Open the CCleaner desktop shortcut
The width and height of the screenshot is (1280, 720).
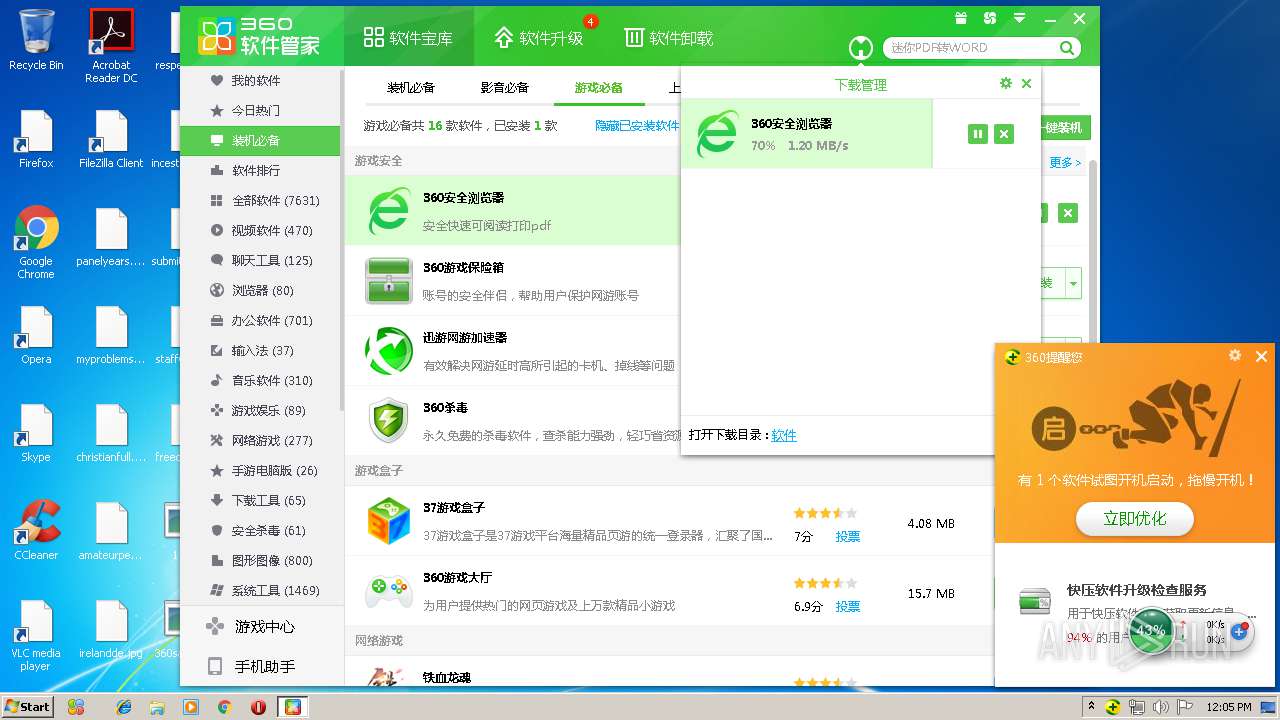coord(36,530)
